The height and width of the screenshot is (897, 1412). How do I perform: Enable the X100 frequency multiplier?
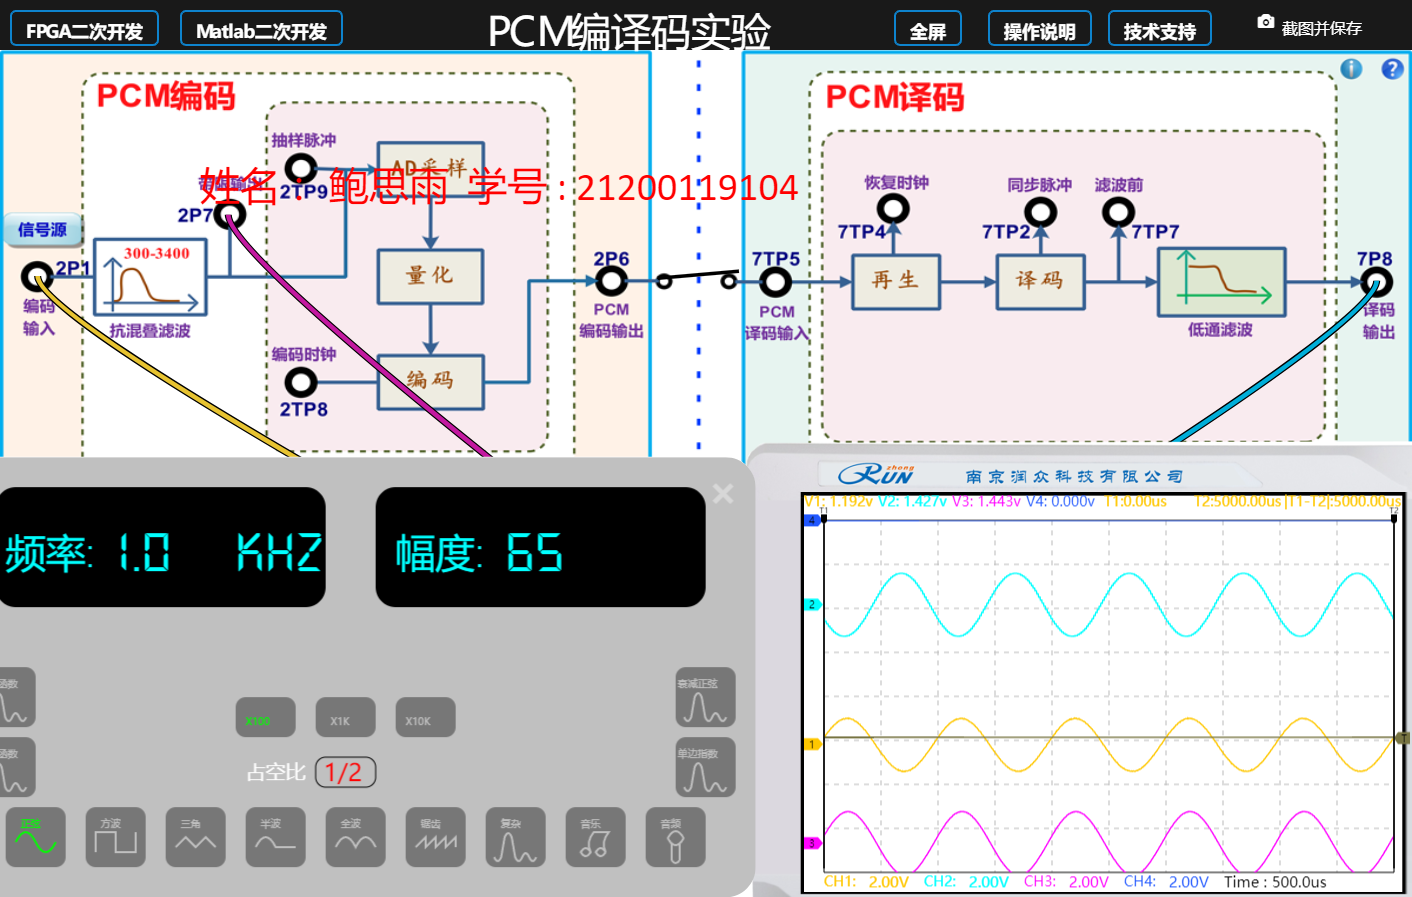[265, 718]
